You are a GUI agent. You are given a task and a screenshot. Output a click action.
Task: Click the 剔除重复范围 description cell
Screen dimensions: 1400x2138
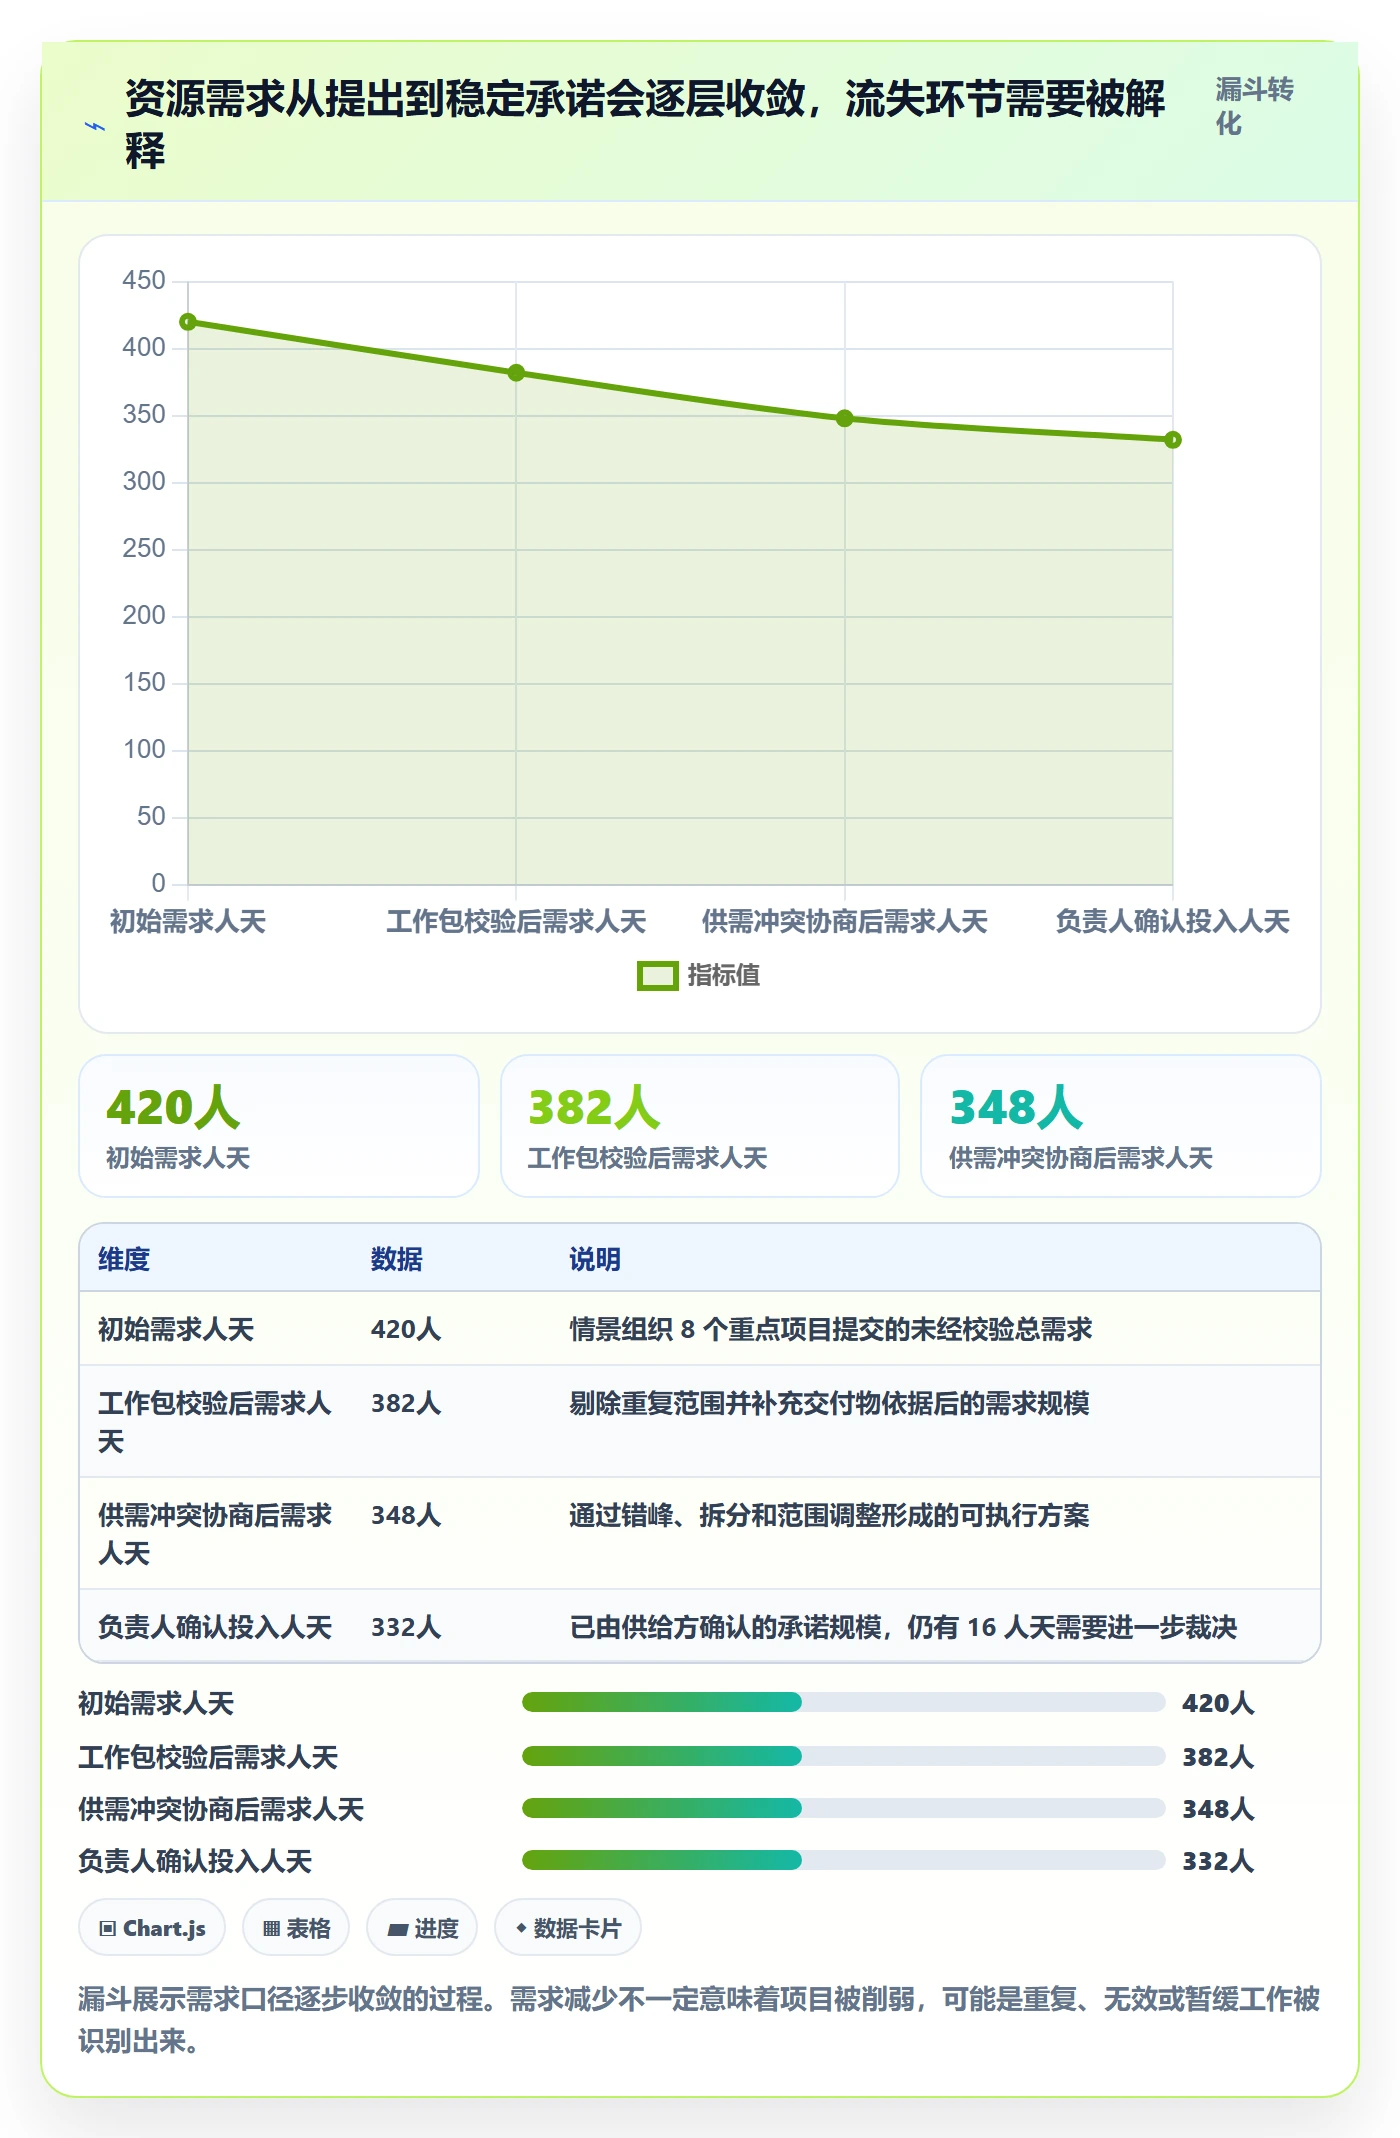pyautogui.click(x=830, y=1403)
